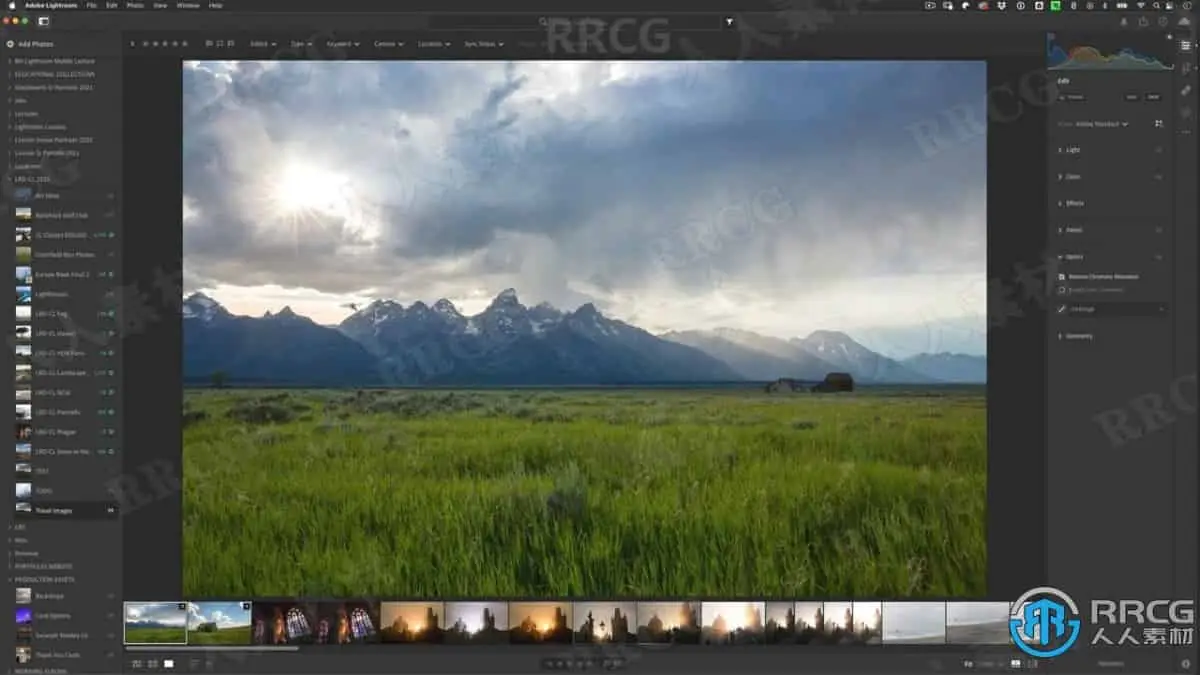Check Remove Chromatic Aberration box
1200x675 pixels.
point(1062,276)
